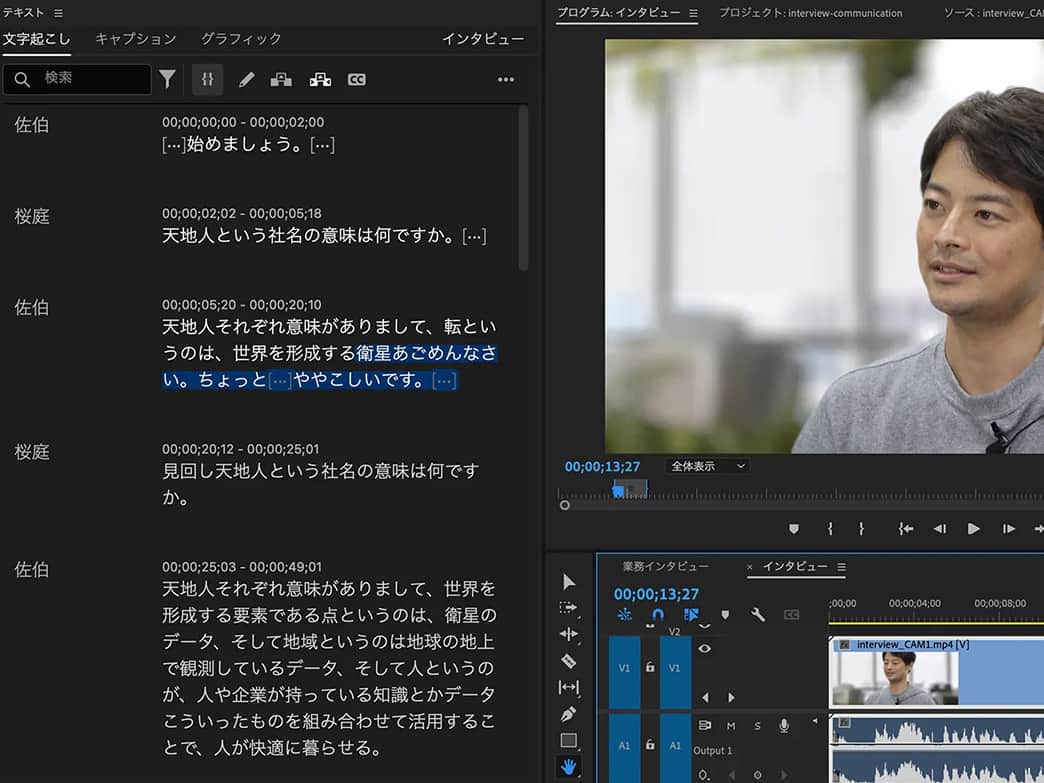Image resolution: width=1044 pixels, height=783 pixels.
Task: Toggle V1 track visibility eye icon
Action: (704, 648)
